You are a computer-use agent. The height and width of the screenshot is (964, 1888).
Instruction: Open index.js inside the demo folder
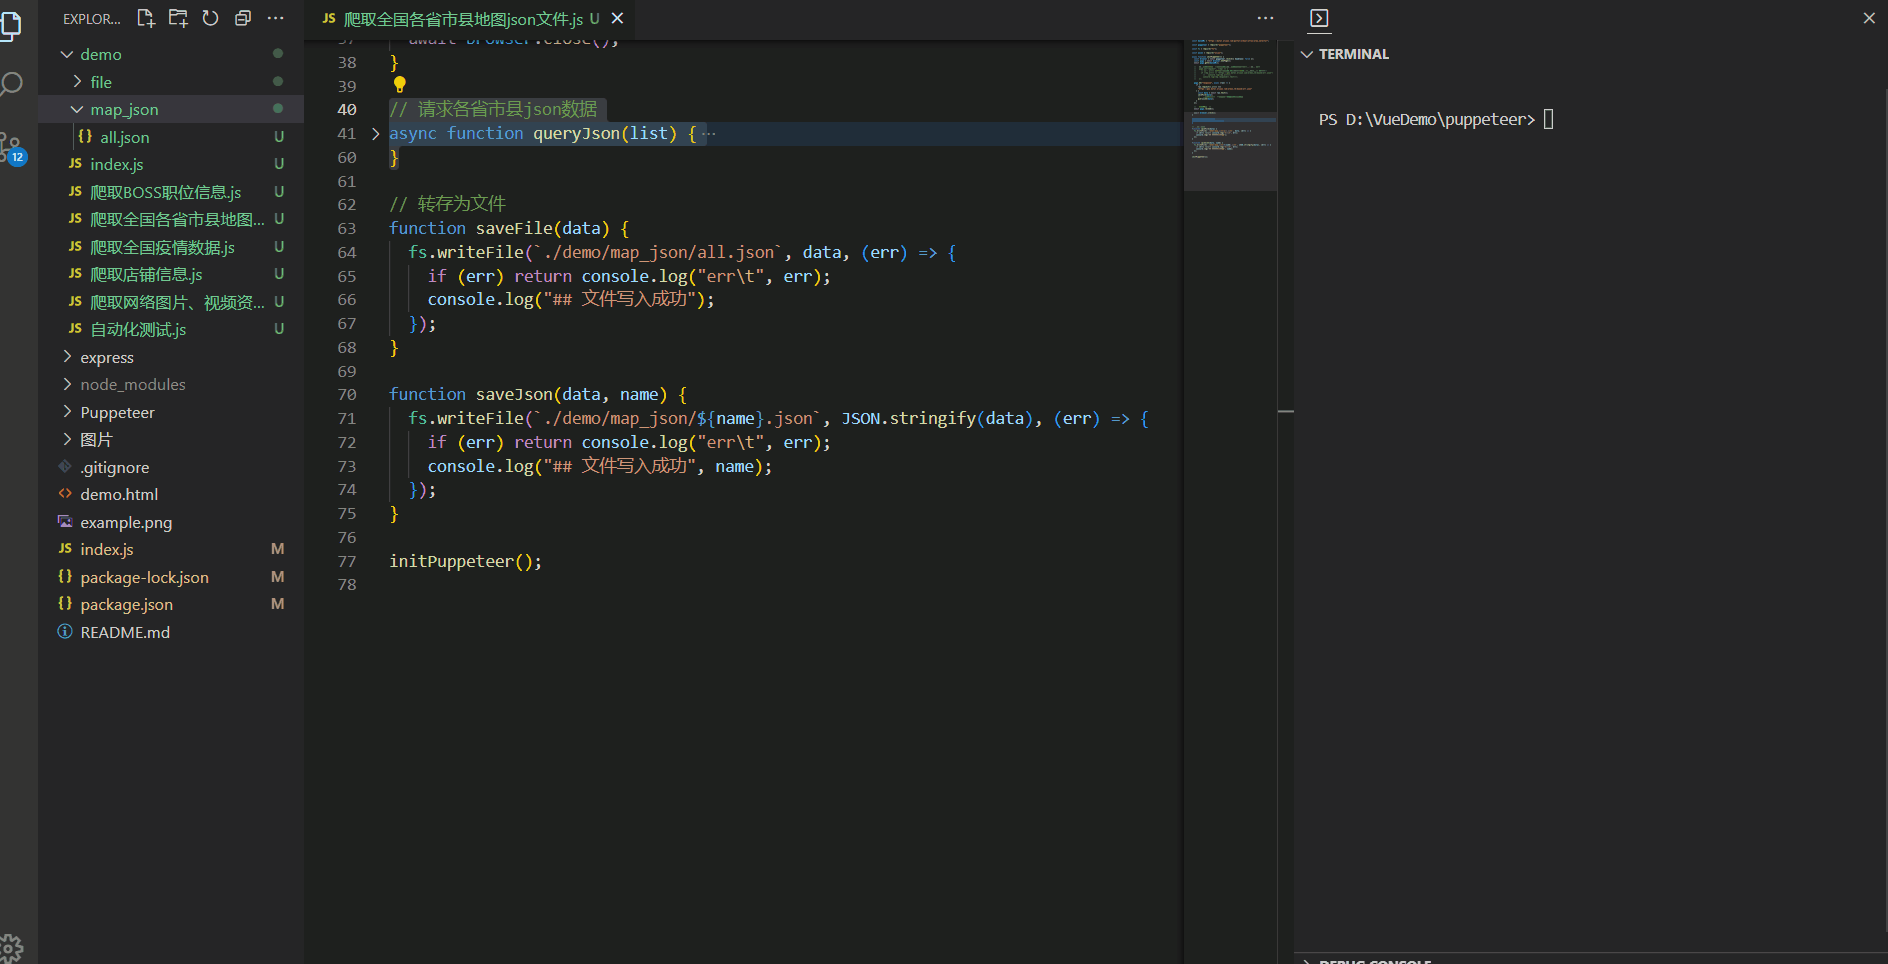[x=171, y=164]
